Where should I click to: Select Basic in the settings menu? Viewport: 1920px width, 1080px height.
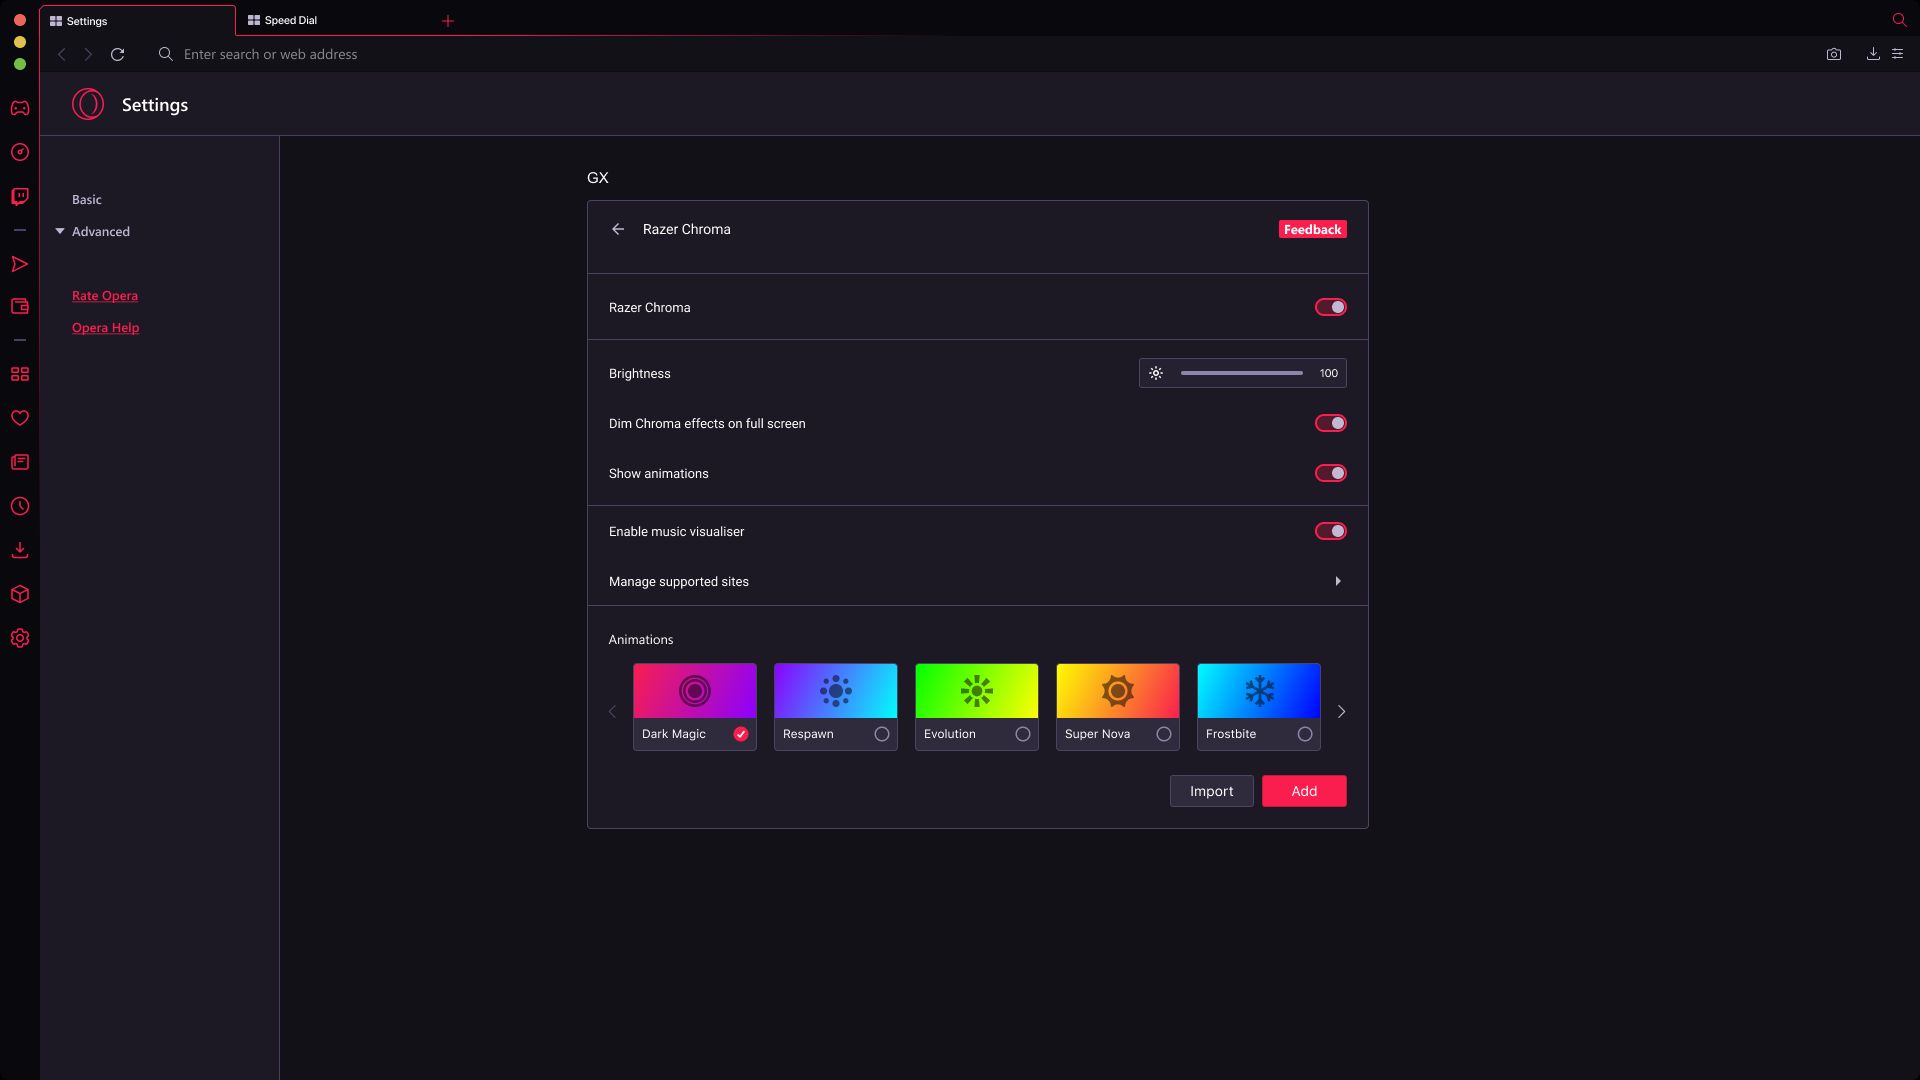pos(86,199)
